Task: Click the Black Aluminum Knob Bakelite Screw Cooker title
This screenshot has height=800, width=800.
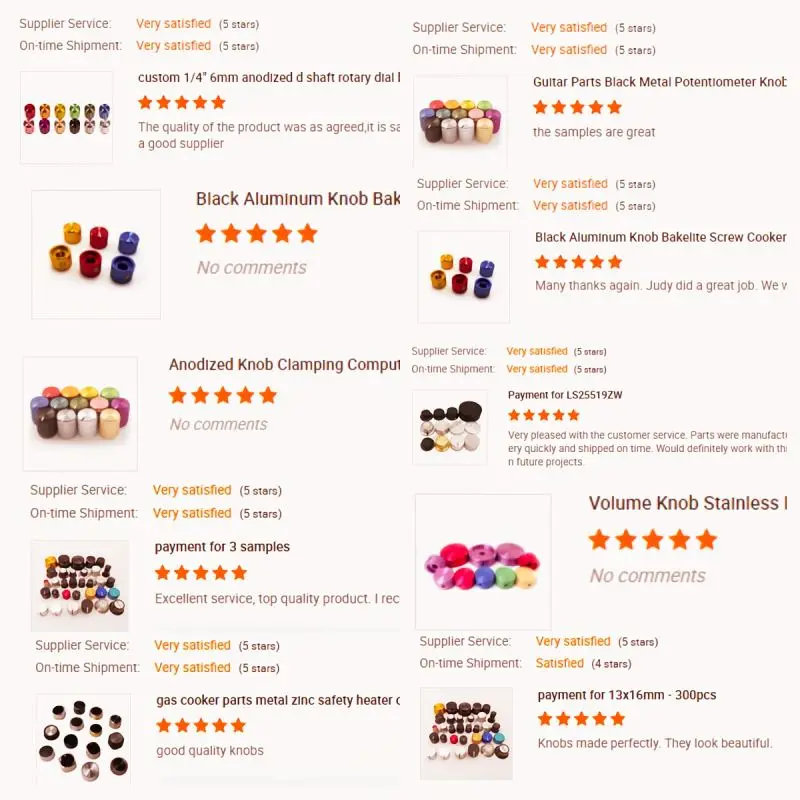Action: (x=660, y=237)
